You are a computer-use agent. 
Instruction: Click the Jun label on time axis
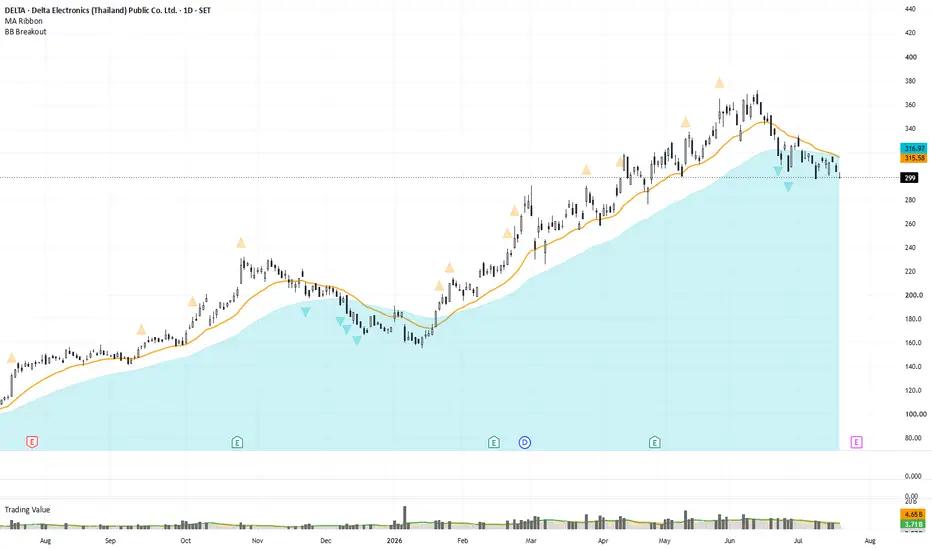[729, 540]
